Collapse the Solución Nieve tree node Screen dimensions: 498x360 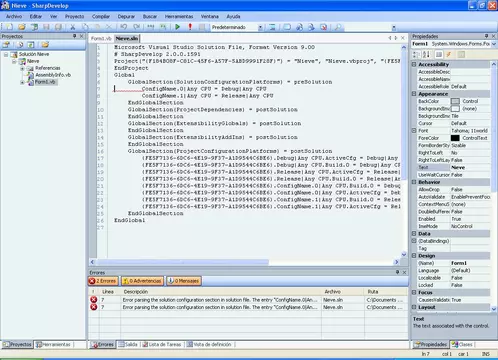6,54
